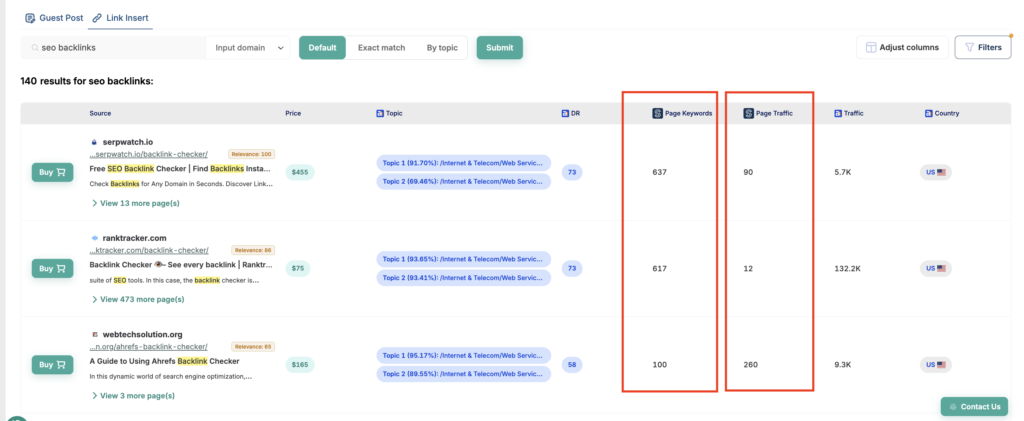
Task: Click the search magnifier icon
Action: tap(34, 48)
